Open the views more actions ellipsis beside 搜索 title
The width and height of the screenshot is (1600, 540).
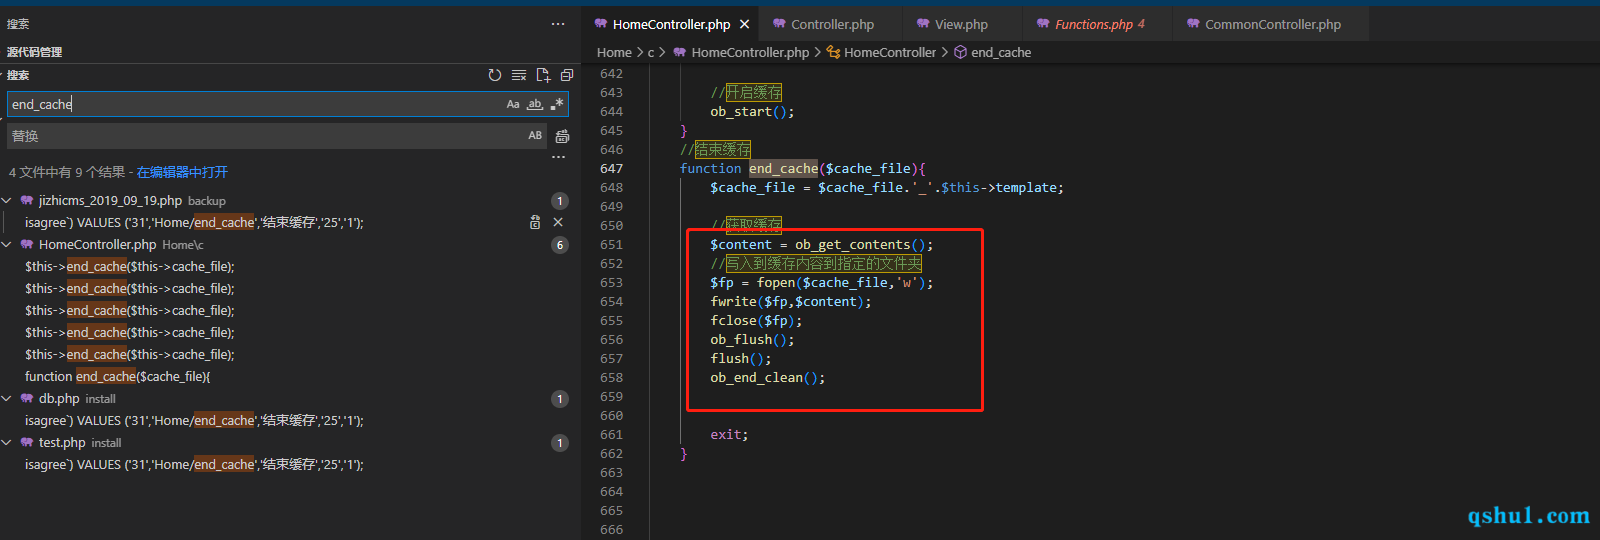click(558, 24)
